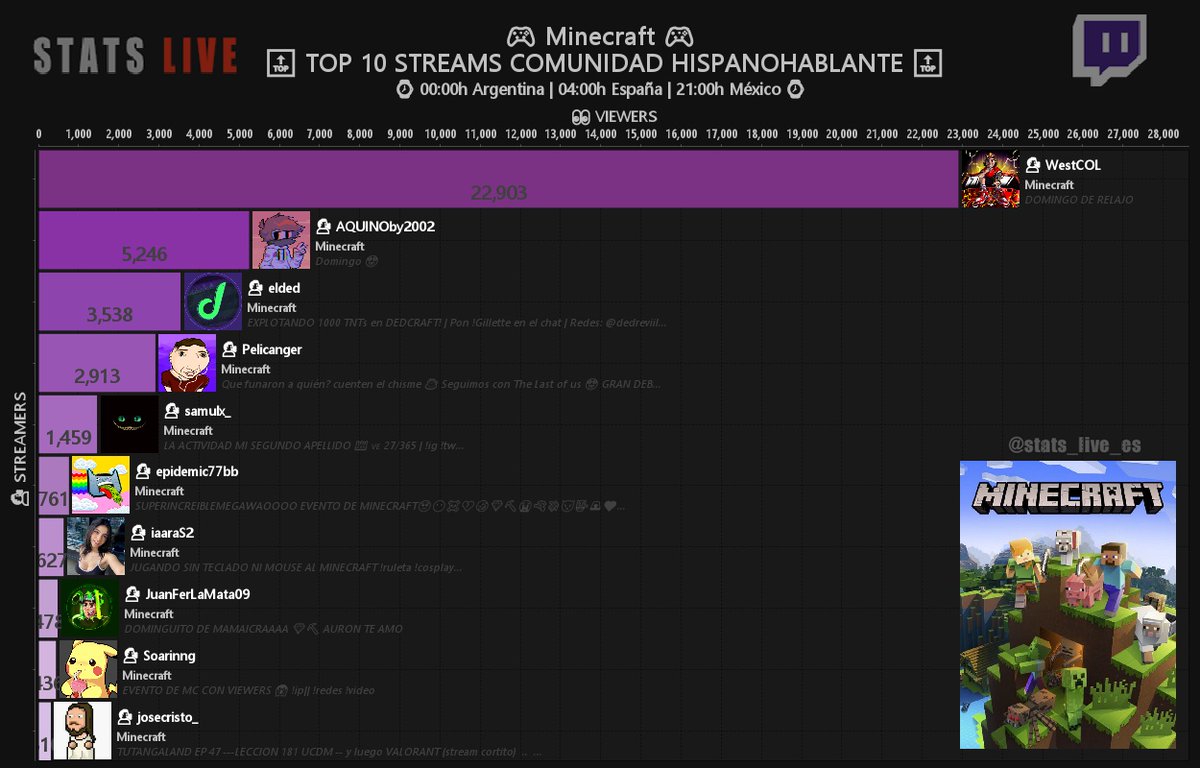Click the 28,000 axis tick label

(1164, 134)
